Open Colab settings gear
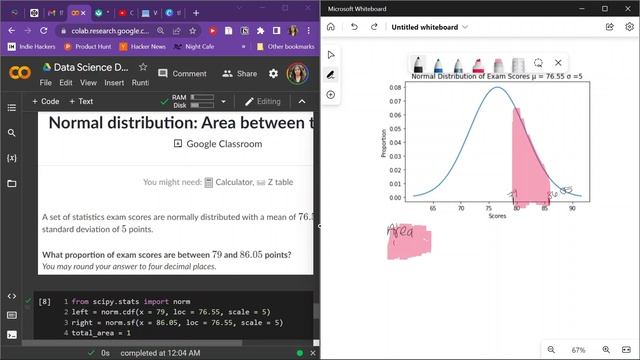The image size is (640, 360). pyautogui.click(x=273, y=73)
